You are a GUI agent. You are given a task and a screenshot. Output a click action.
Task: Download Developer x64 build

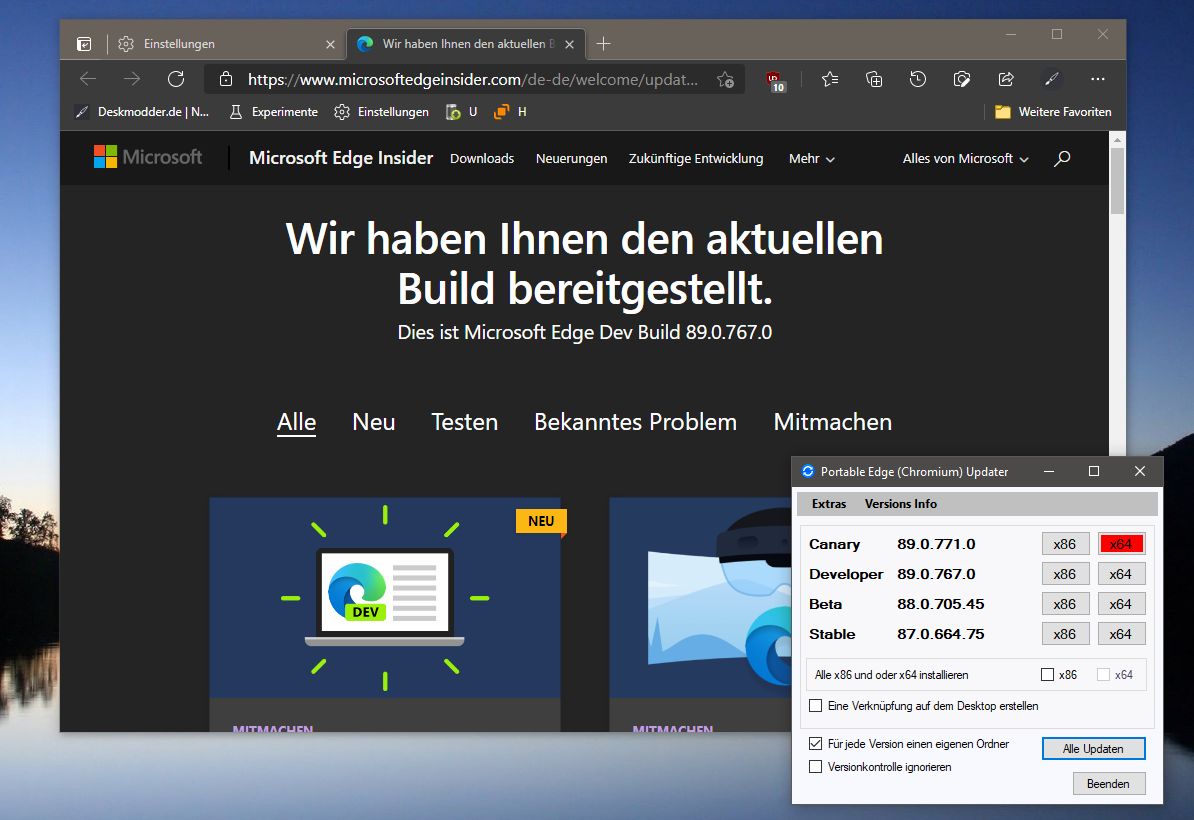pos(1121,574)
